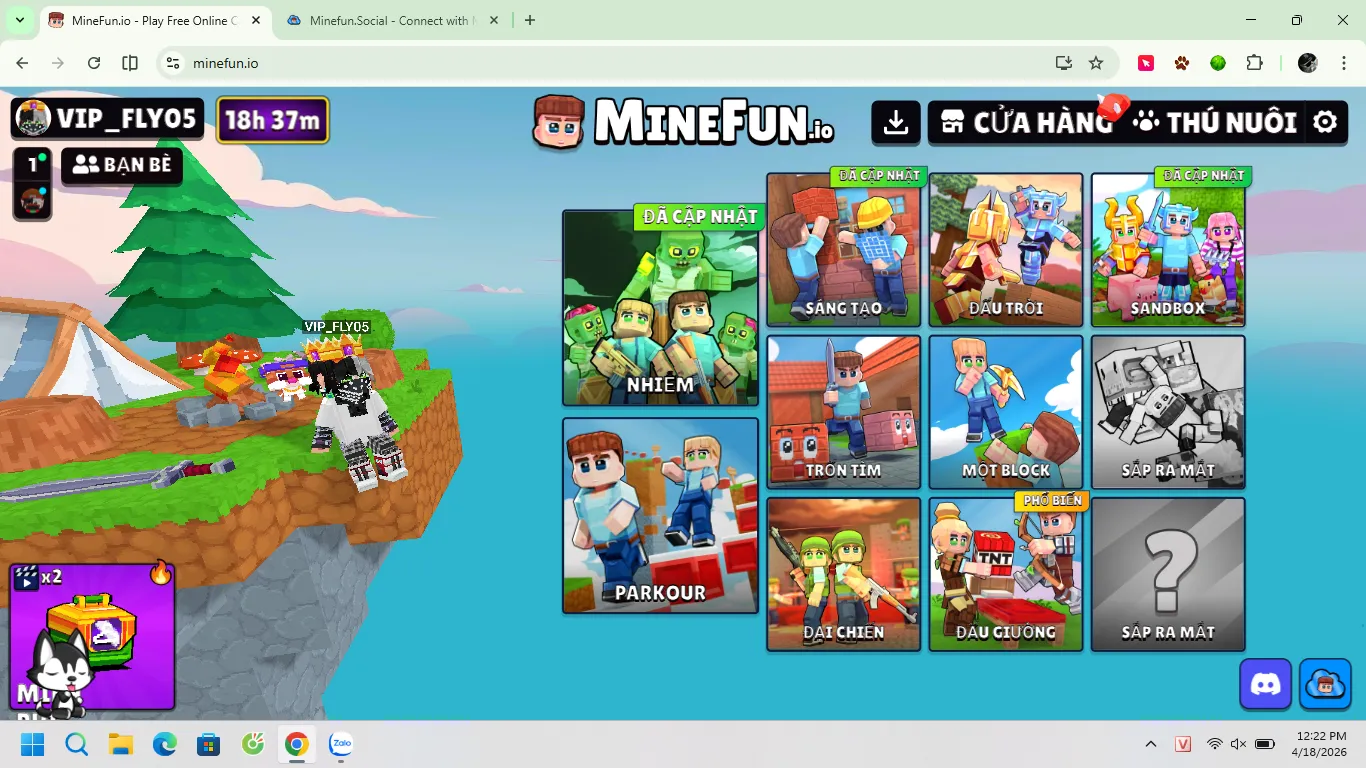The width and height of the screenshot is (1366, 768).
Task: Select the zombie mission game mode tile
Action: (661, 308)
